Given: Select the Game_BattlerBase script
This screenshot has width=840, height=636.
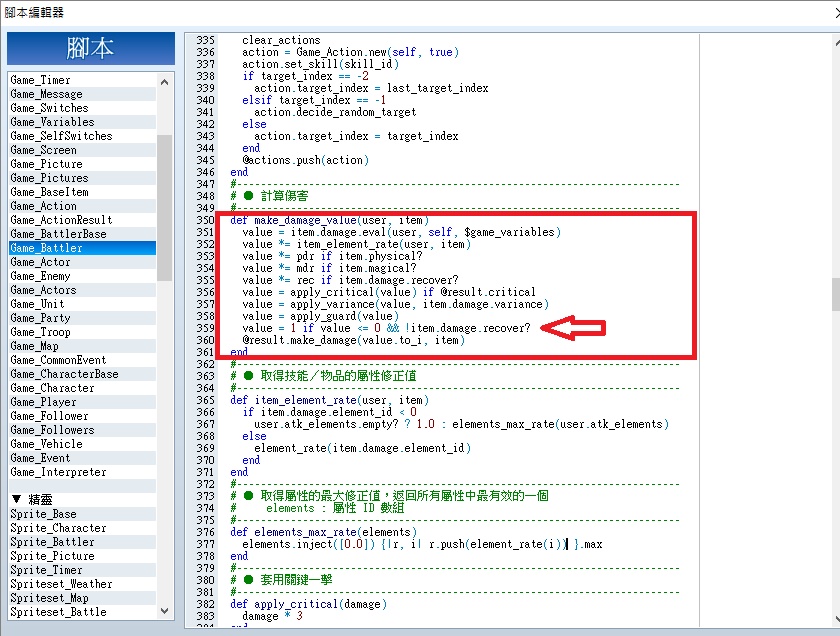Looking at the screenshot, I should point(82,234).
